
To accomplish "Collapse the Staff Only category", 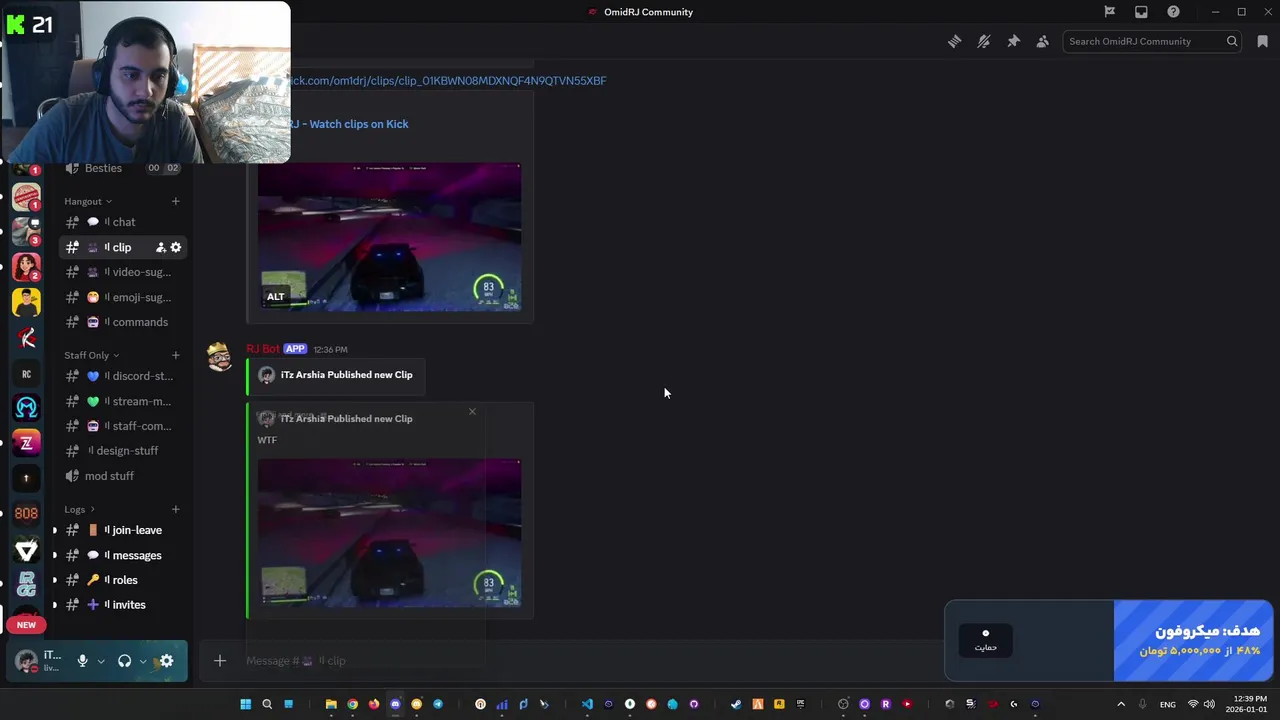I will click(91, 355).
